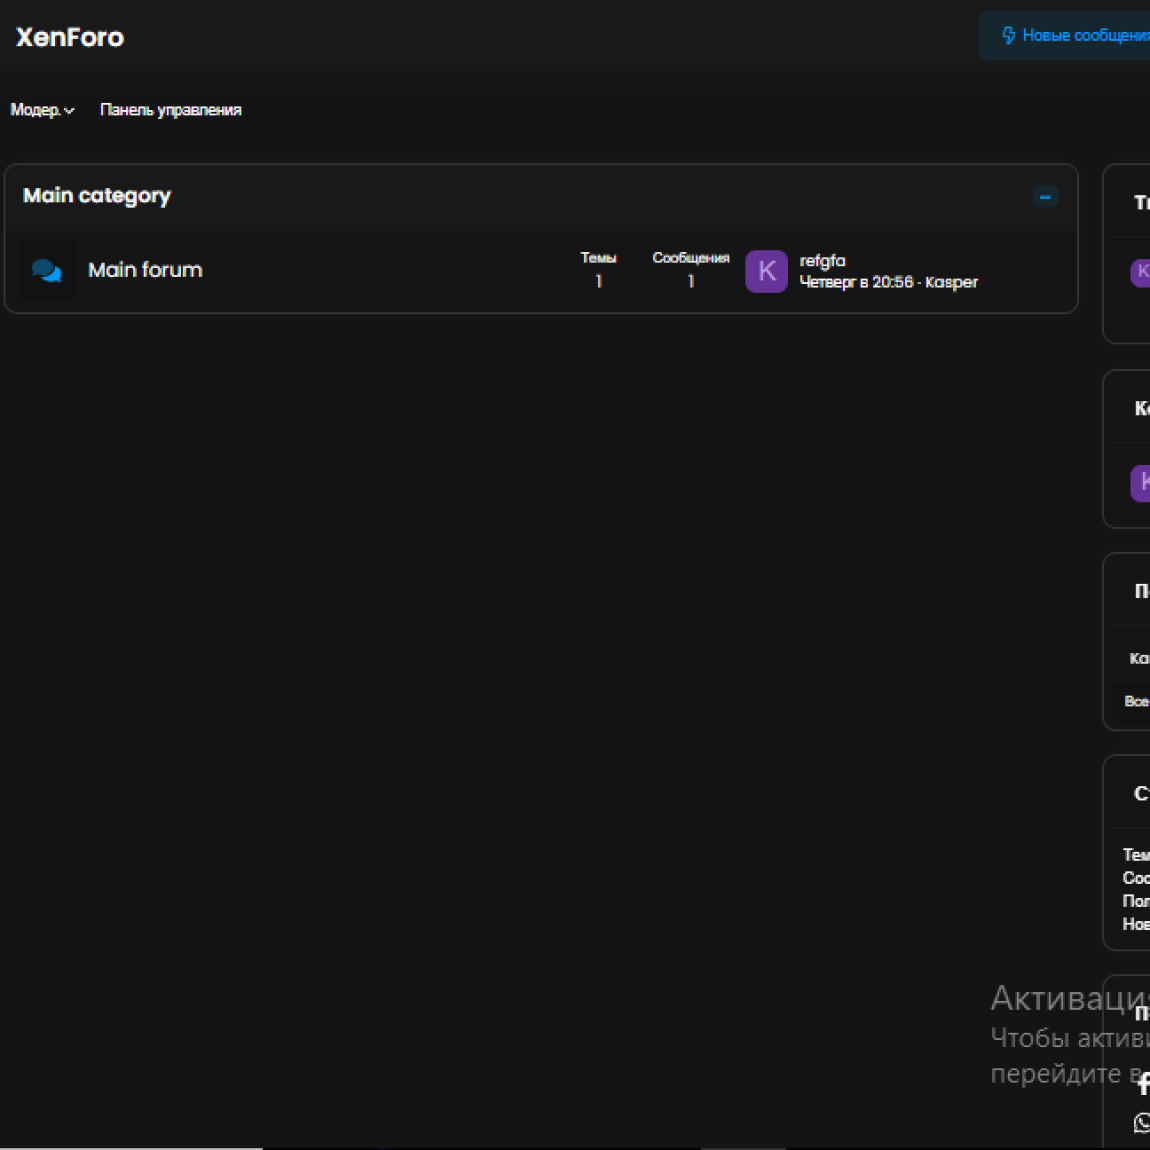
Task: Open Панель управления from the navigation
Action: coord(170,110)
